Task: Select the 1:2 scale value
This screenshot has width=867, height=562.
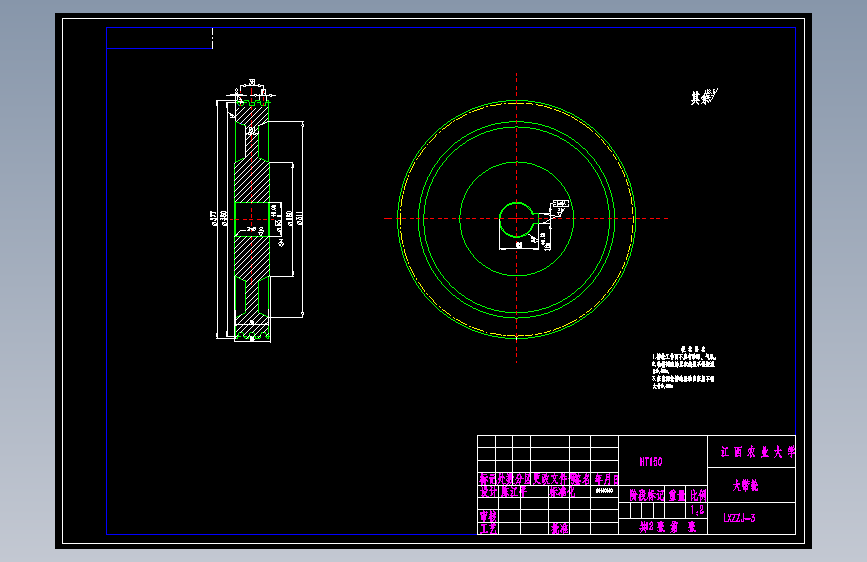Action: point(697,510)
